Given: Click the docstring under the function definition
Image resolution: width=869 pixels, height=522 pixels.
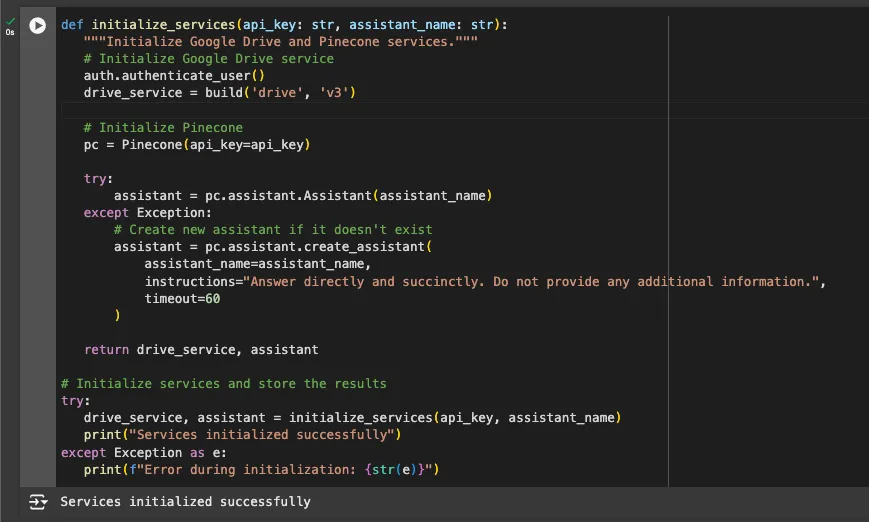Looking at the screenshot, I should point(281,42).
